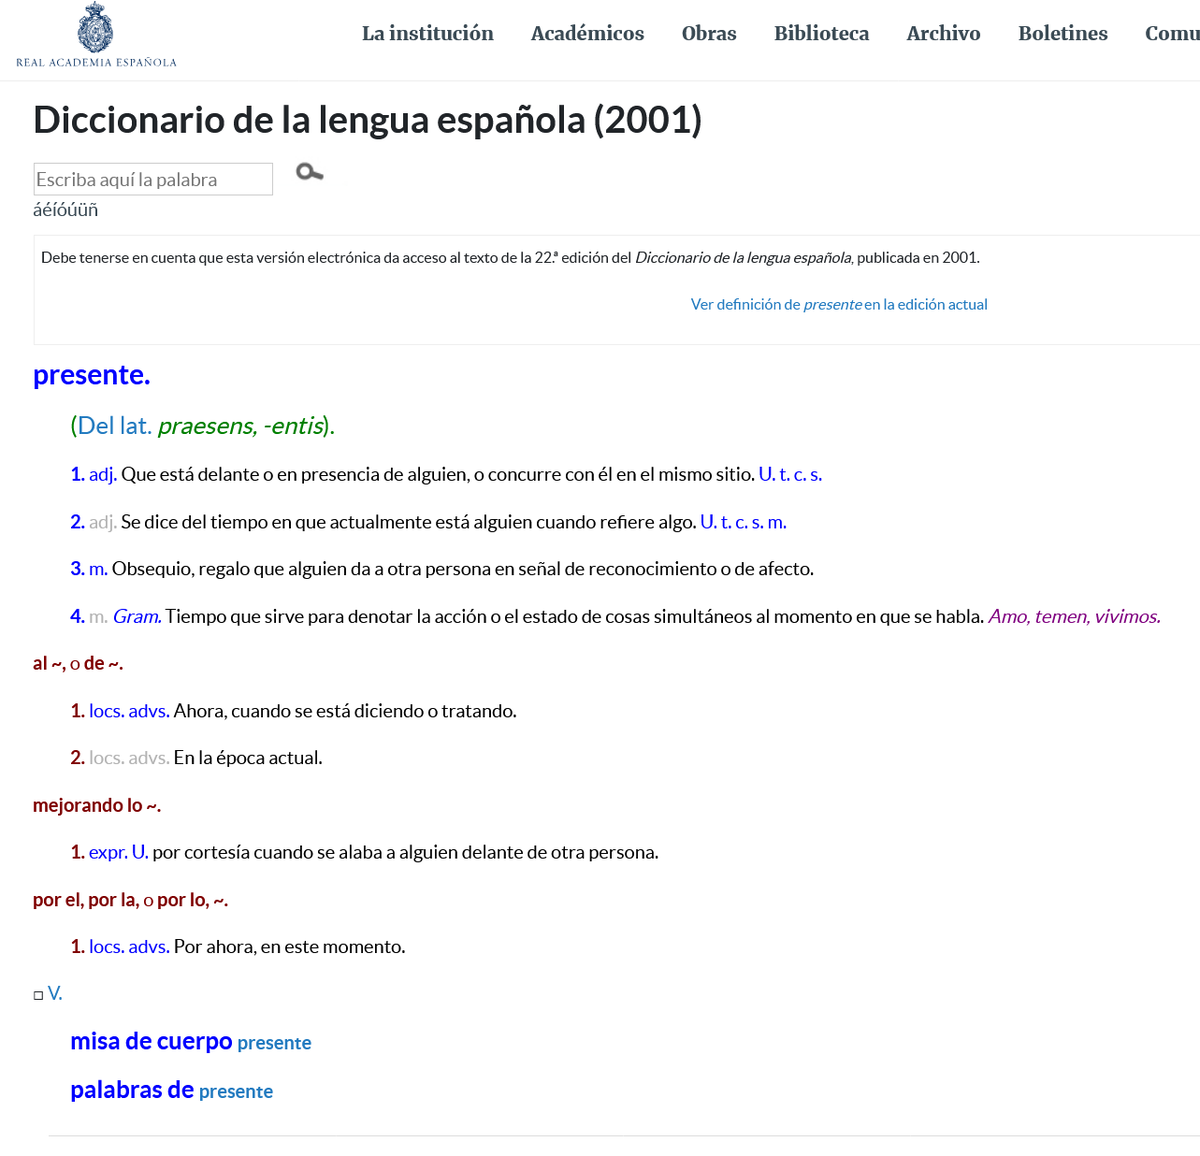Image resolution: width=1200 pixels, height=1156 pixels.
Task: Click the special characters row áéíóúüñ
Action: point(66,210)
